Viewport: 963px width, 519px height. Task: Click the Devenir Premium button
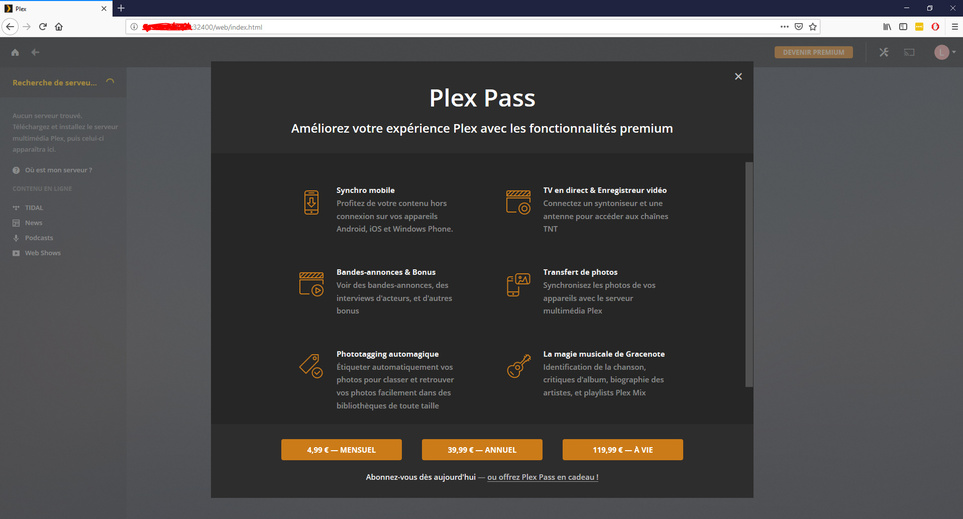tap(813, 53)
